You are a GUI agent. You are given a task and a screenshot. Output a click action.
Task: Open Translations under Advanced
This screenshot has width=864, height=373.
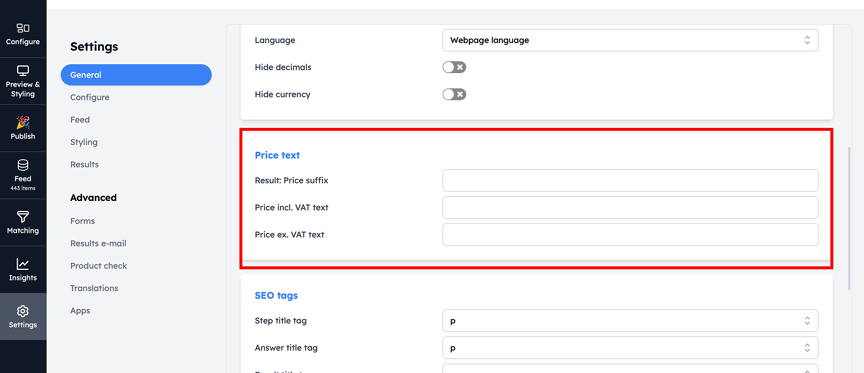pos(94,288)
